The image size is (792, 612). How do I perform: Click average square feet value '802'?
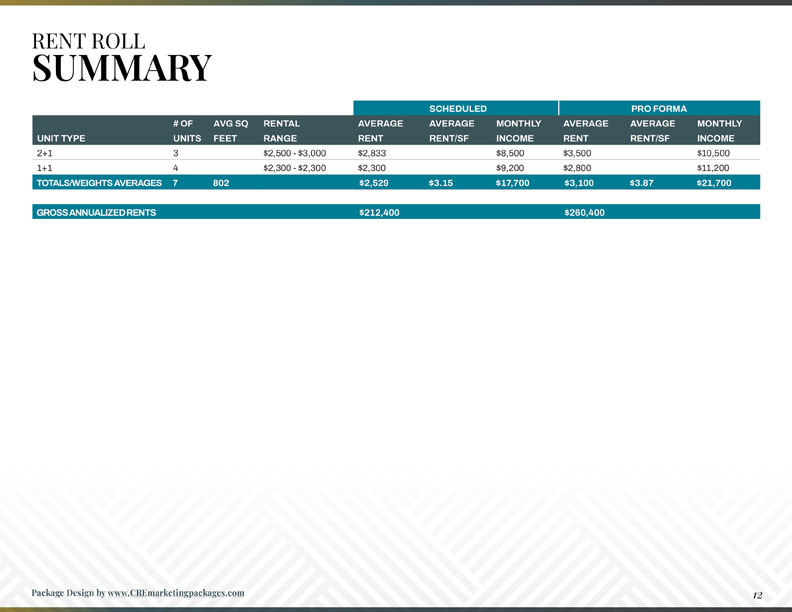(221, 183)
